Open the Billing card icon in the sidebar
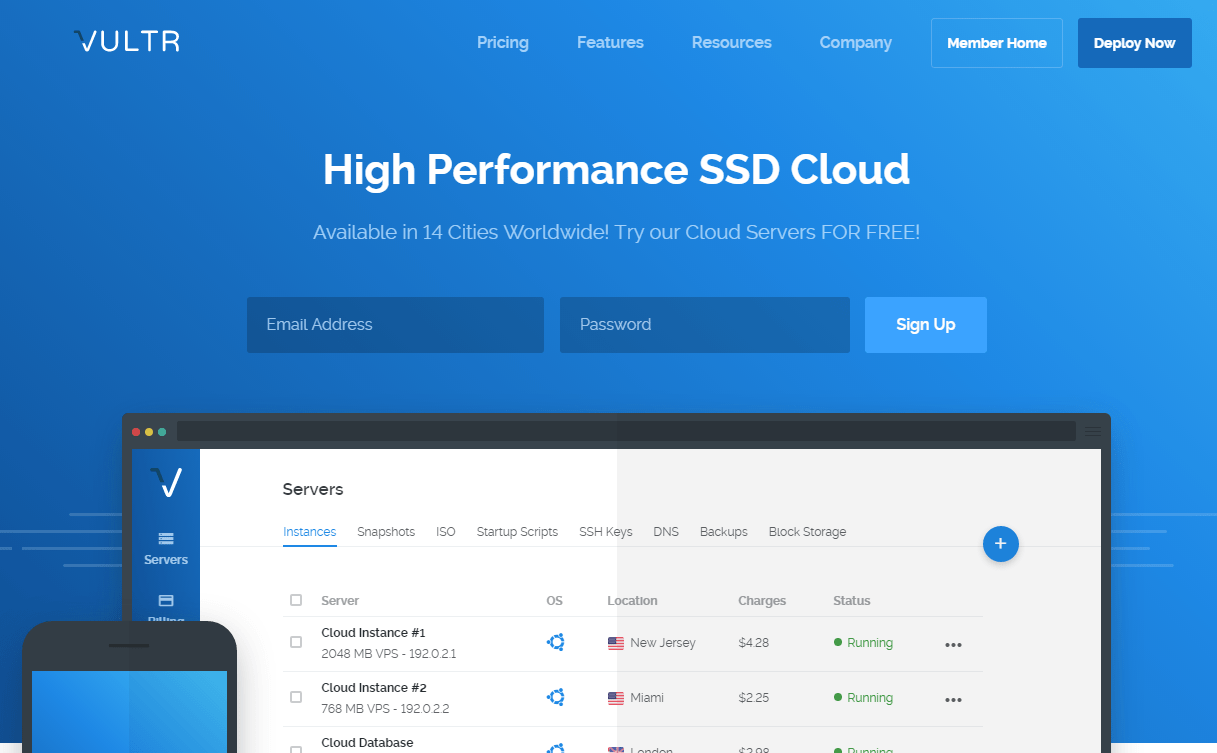The image size is (1217, 753). tap(166, 600)
